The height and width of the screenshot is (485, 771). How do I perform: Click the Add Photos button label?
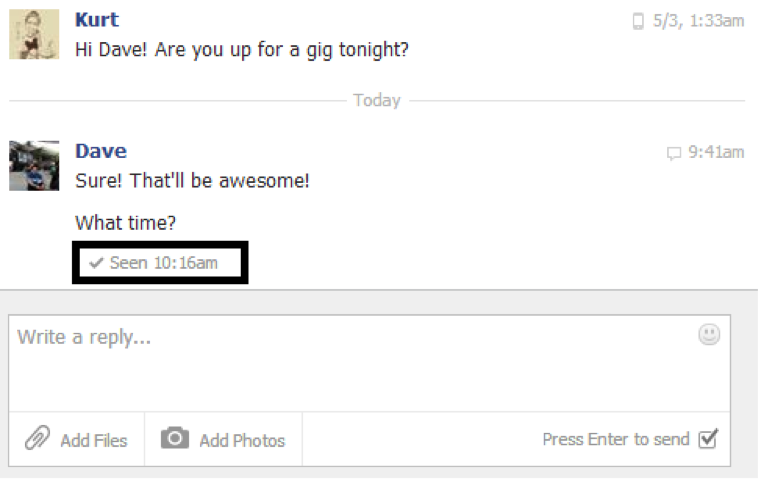click(x=242, y=441)
